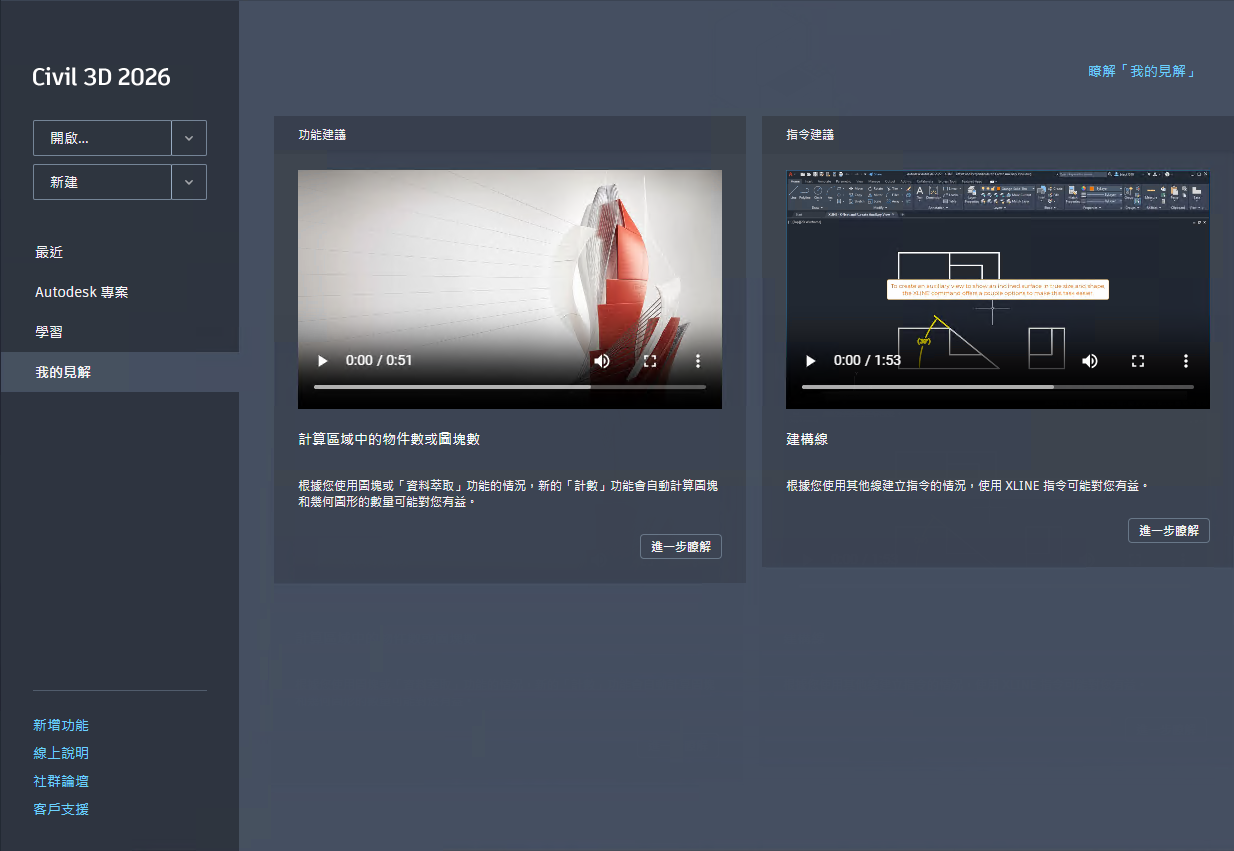Click the 功能建議 card header

pyautogui.click(x=510, y=135)
